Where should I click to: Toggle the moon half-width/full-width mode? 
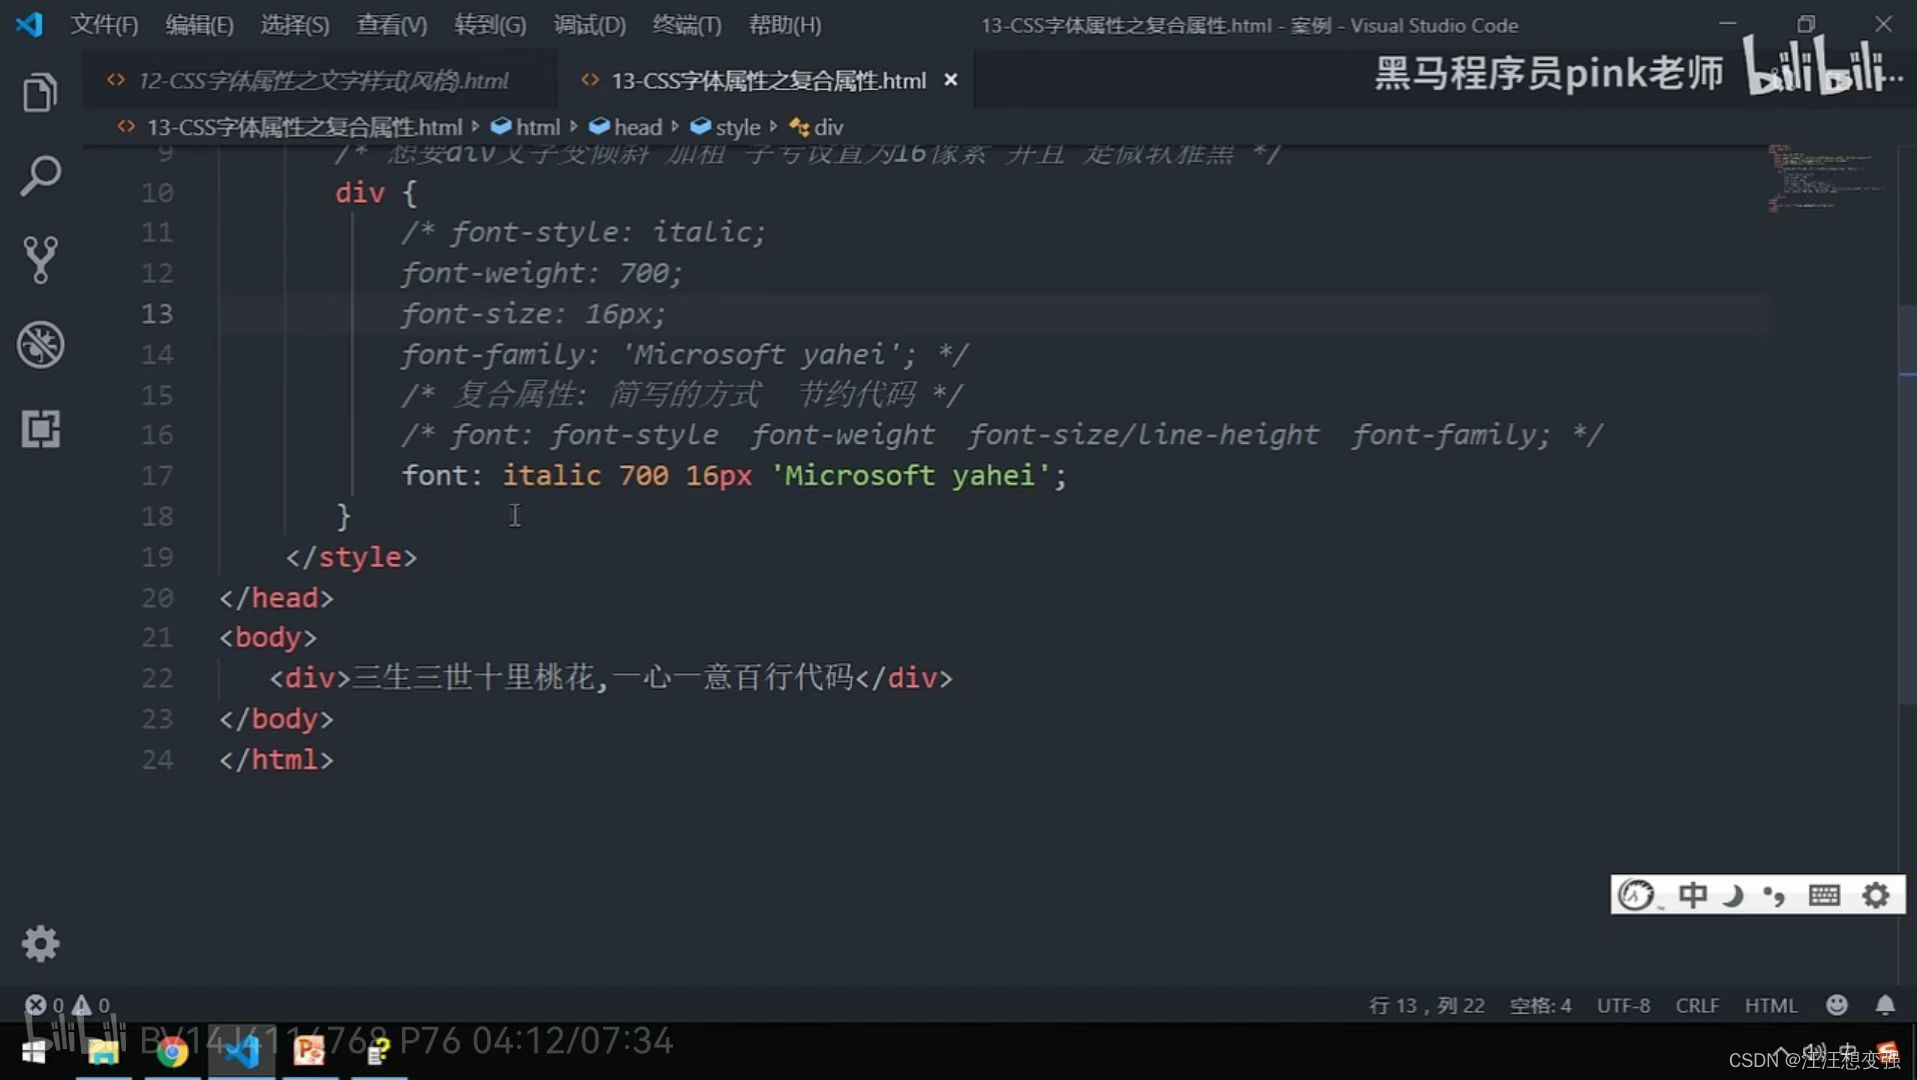[1733, 894]
